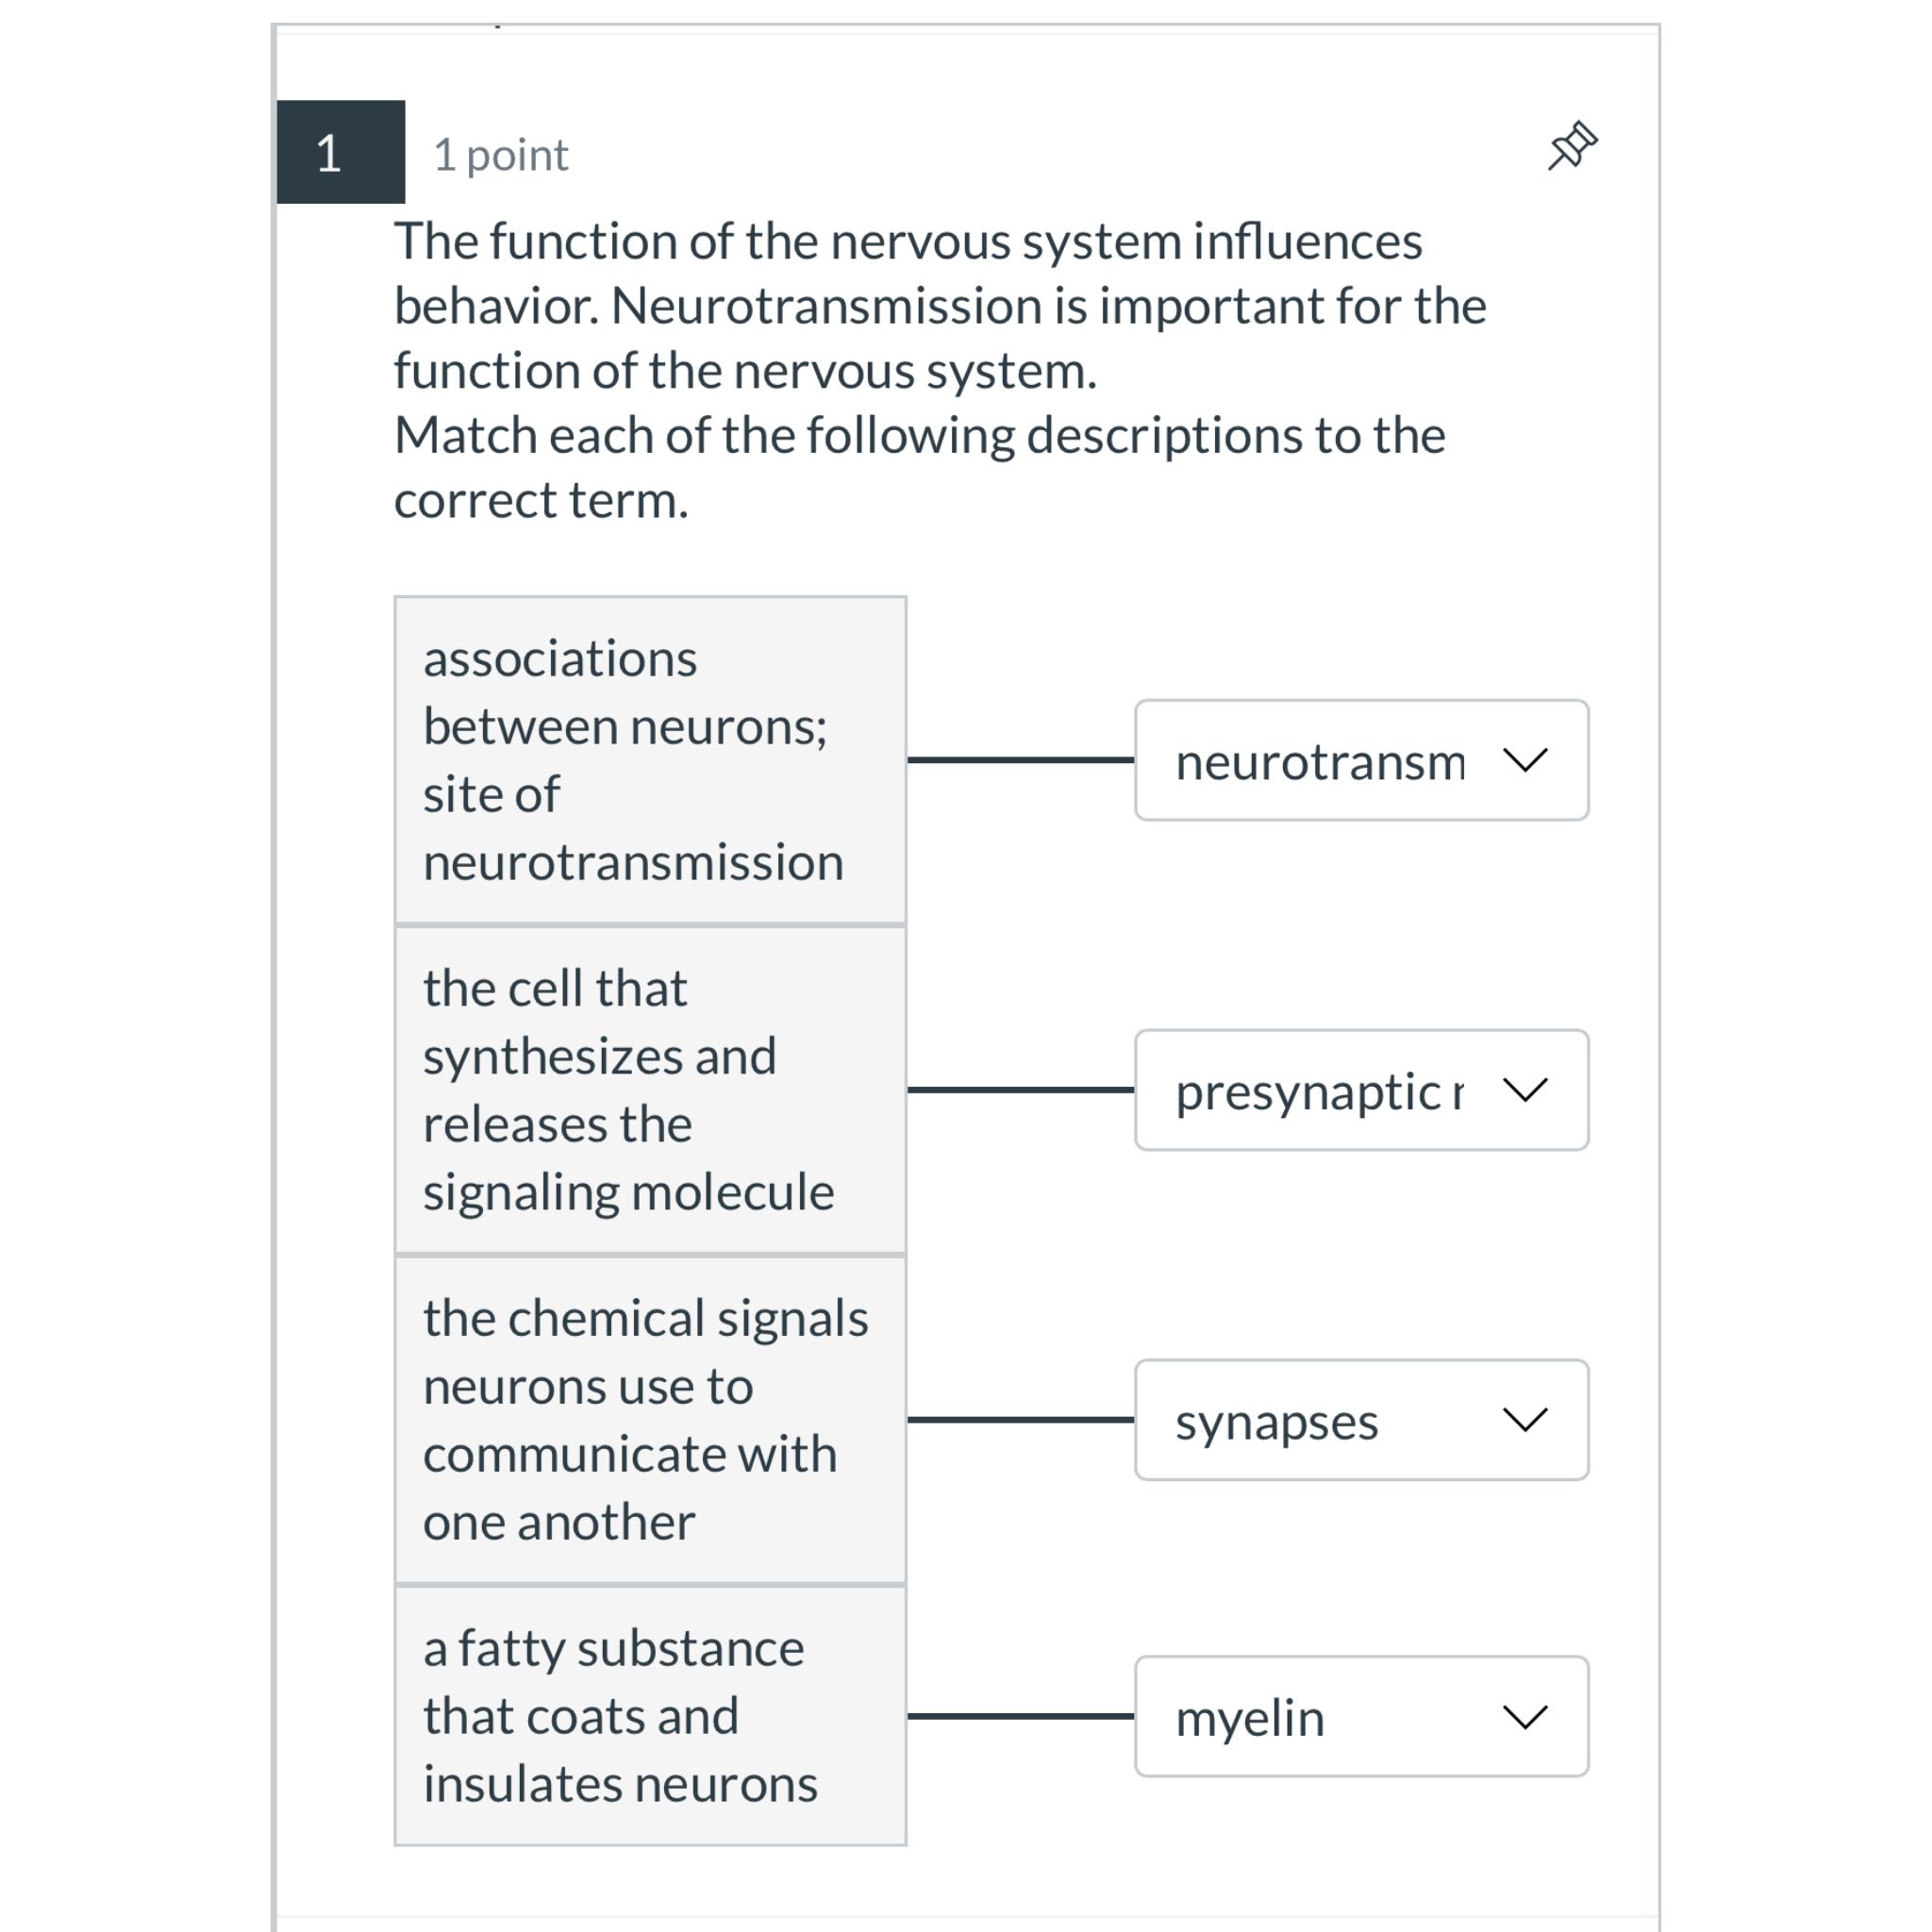Click the connector line leading to "synapses"
The width and height of the screenshot is (1932, 1932).
(x=1020, y=1419)
